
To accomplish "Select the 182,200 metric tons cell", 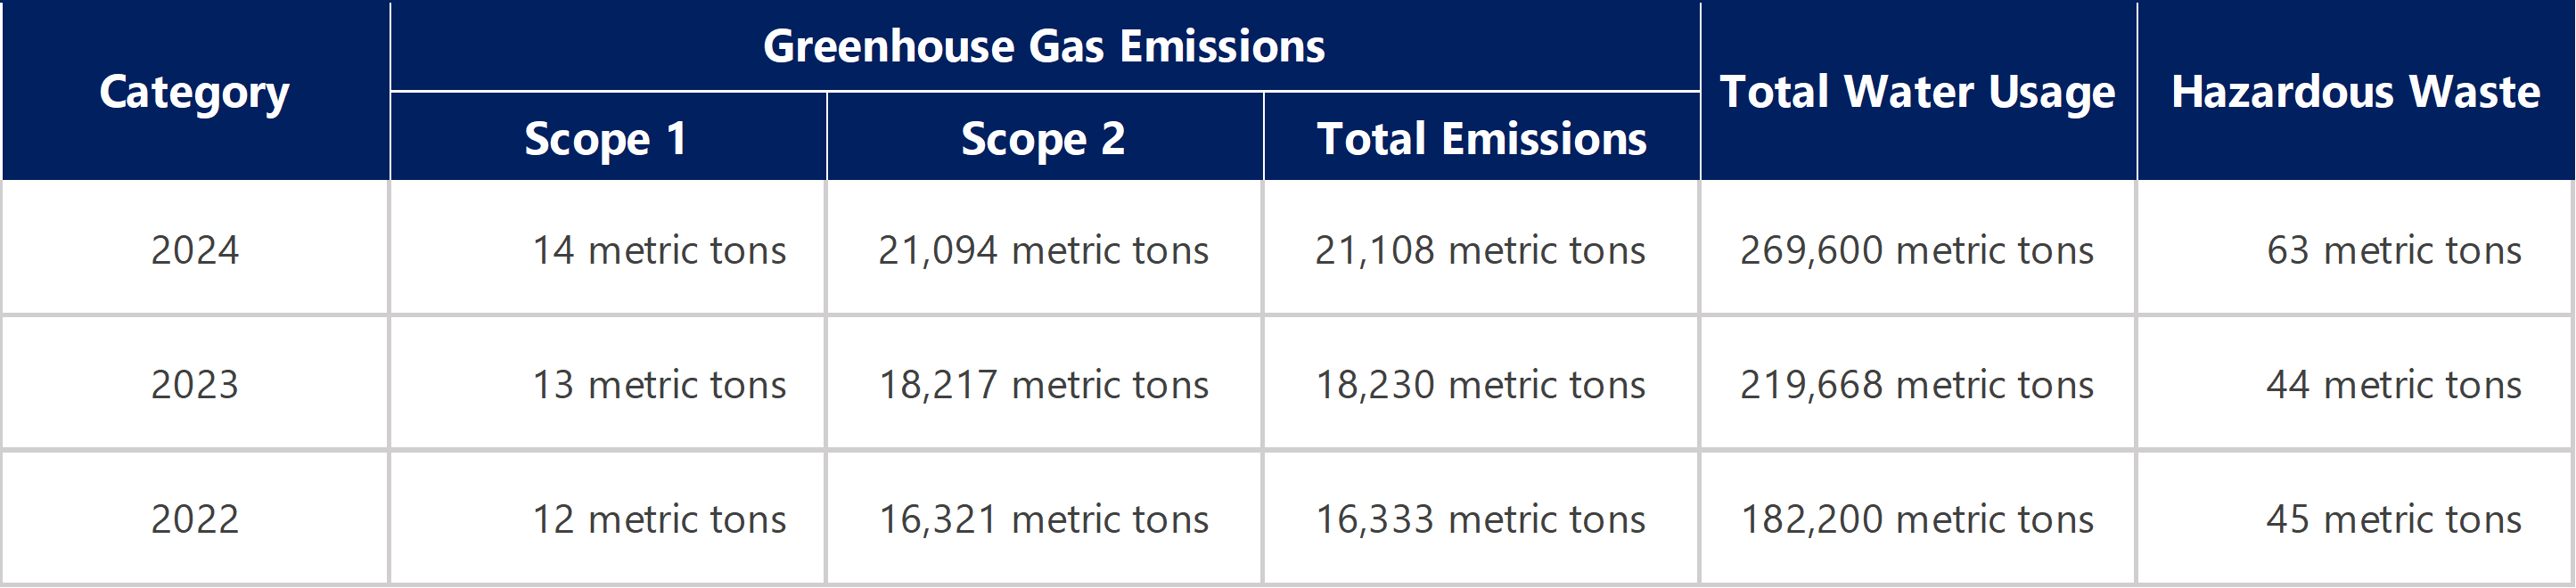I will (x=1917, y=520).
